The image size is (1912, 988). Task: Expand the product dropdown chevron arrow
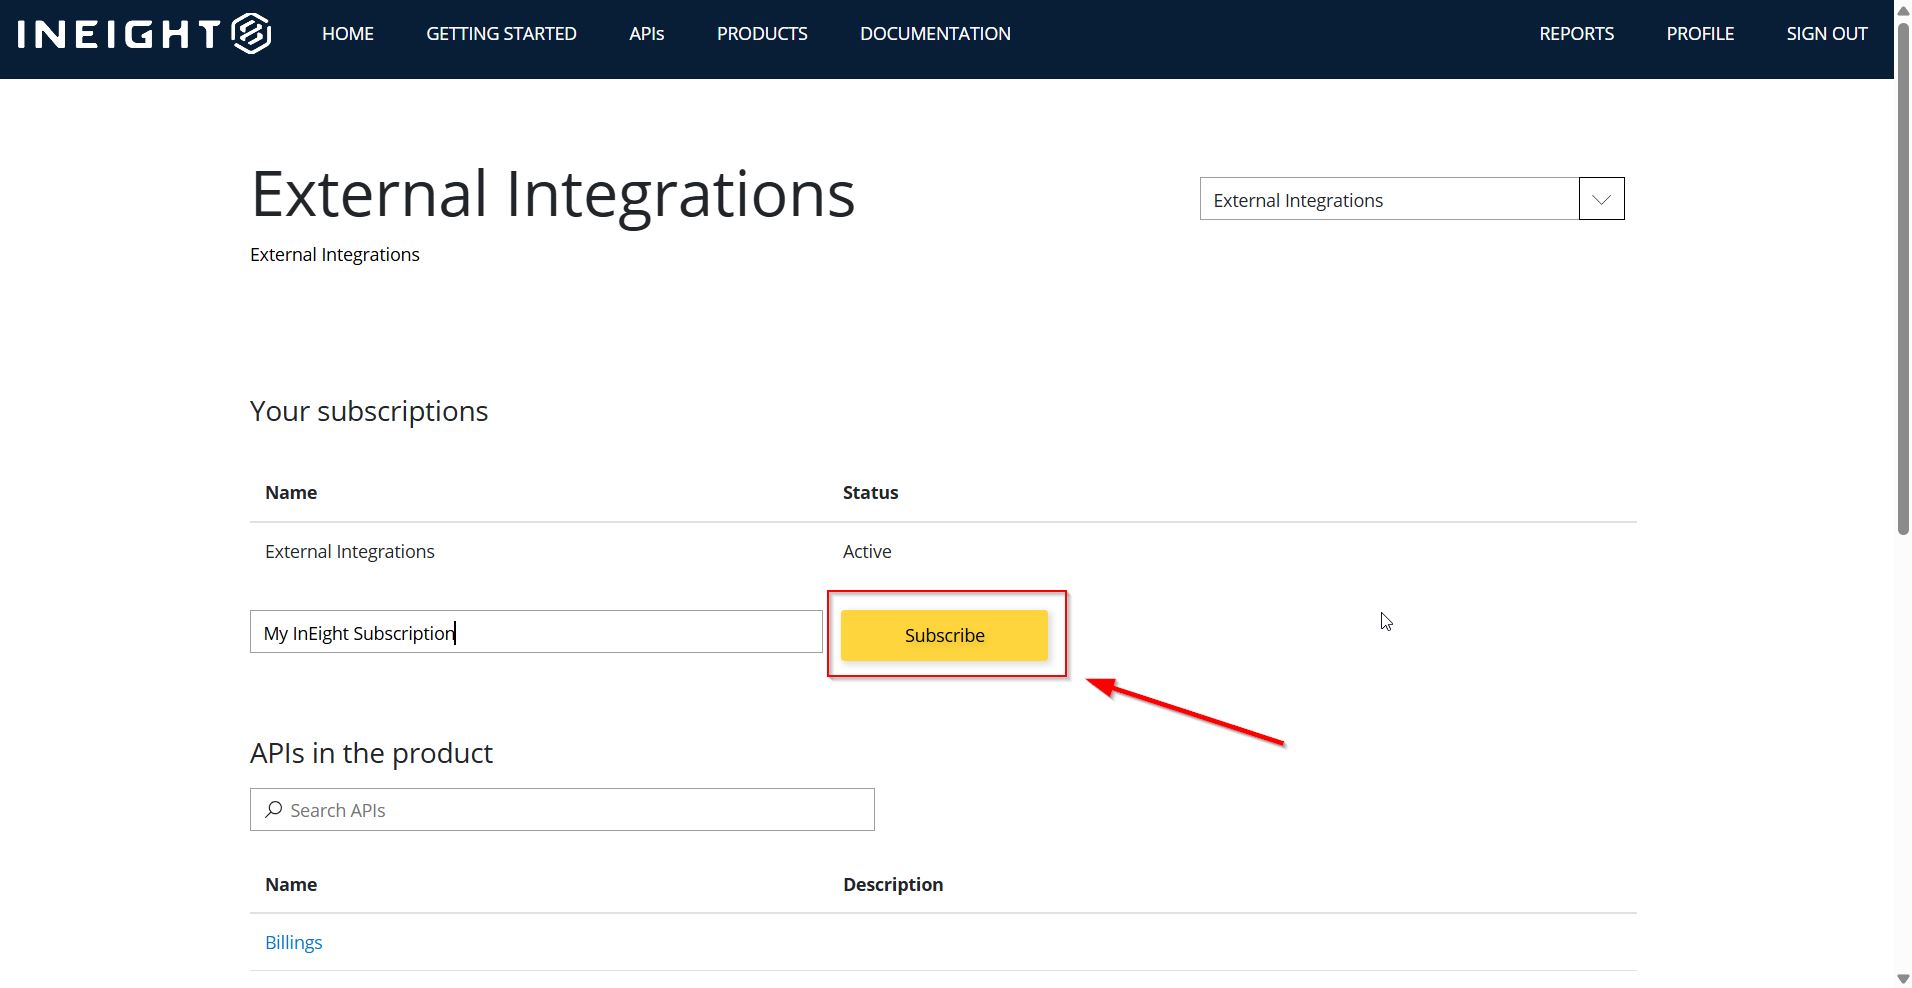(1601, 199)
